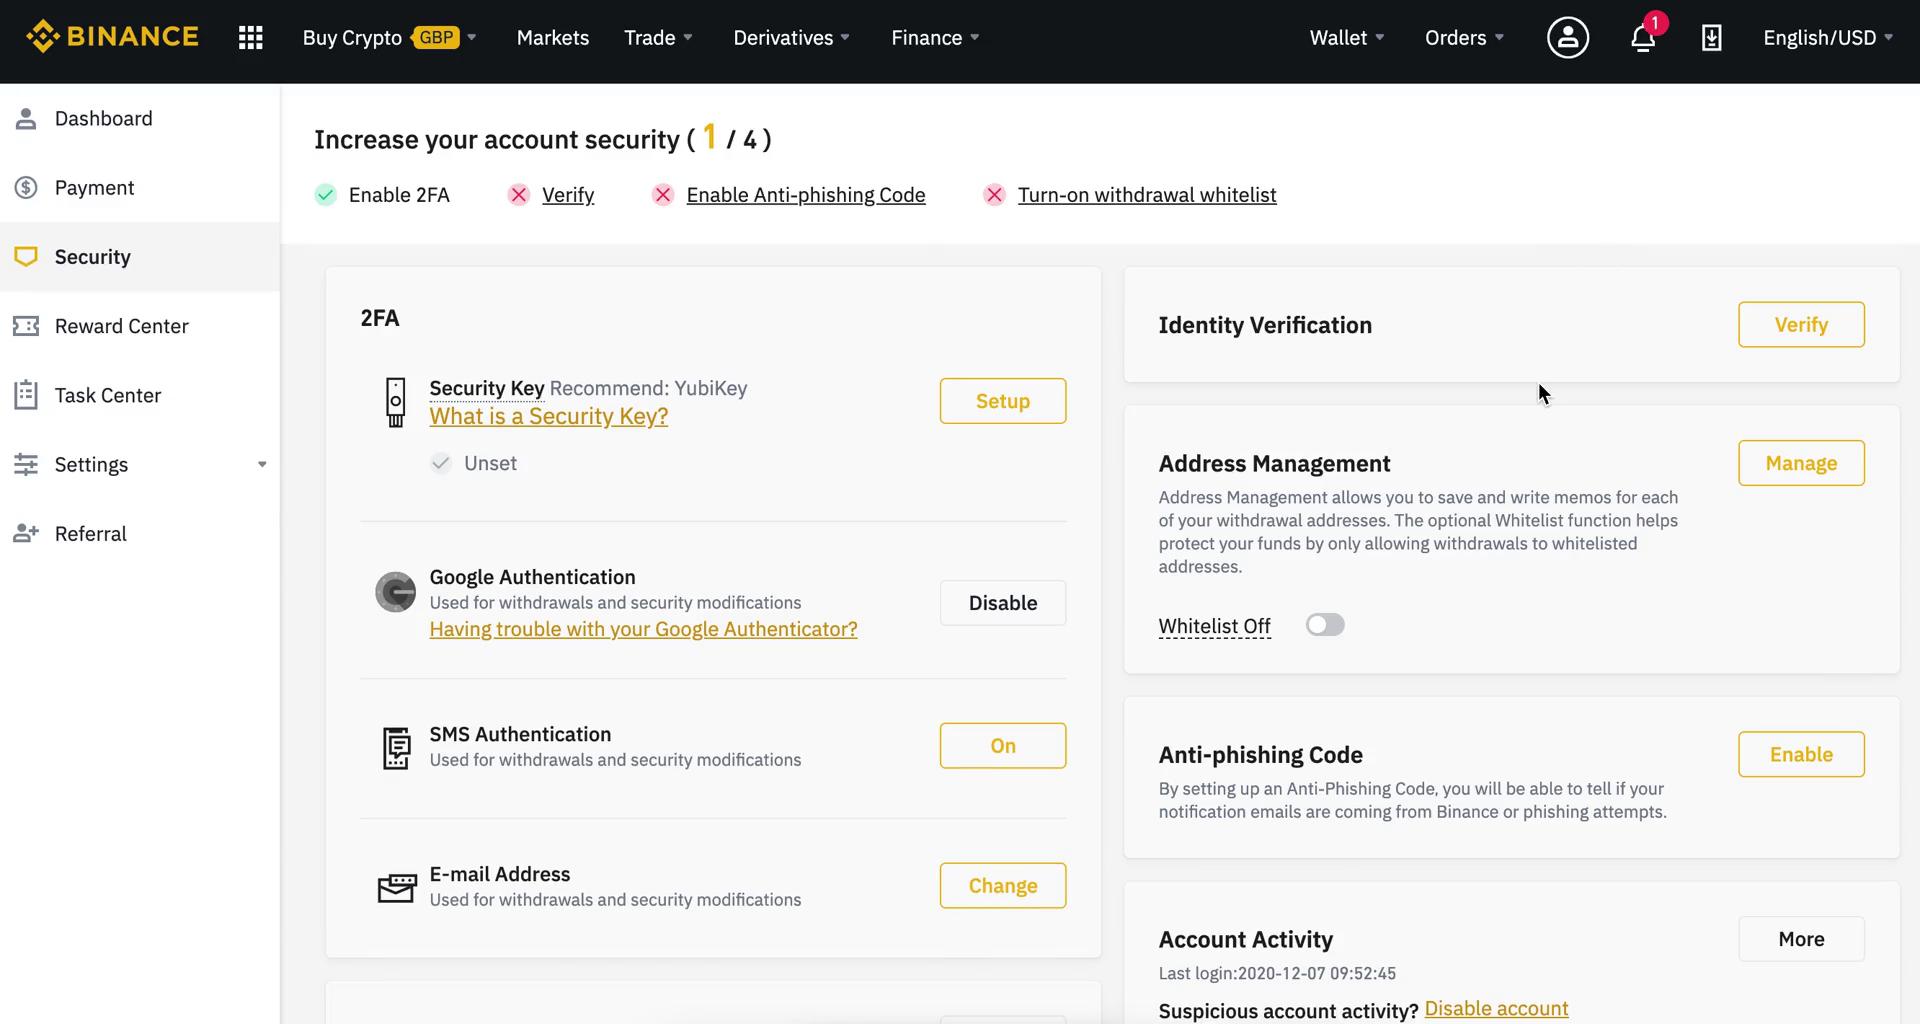Open the Enable Anti-phishing Code link
Viewport: 1920px width, 1024px height.
(x=806, y=195)
